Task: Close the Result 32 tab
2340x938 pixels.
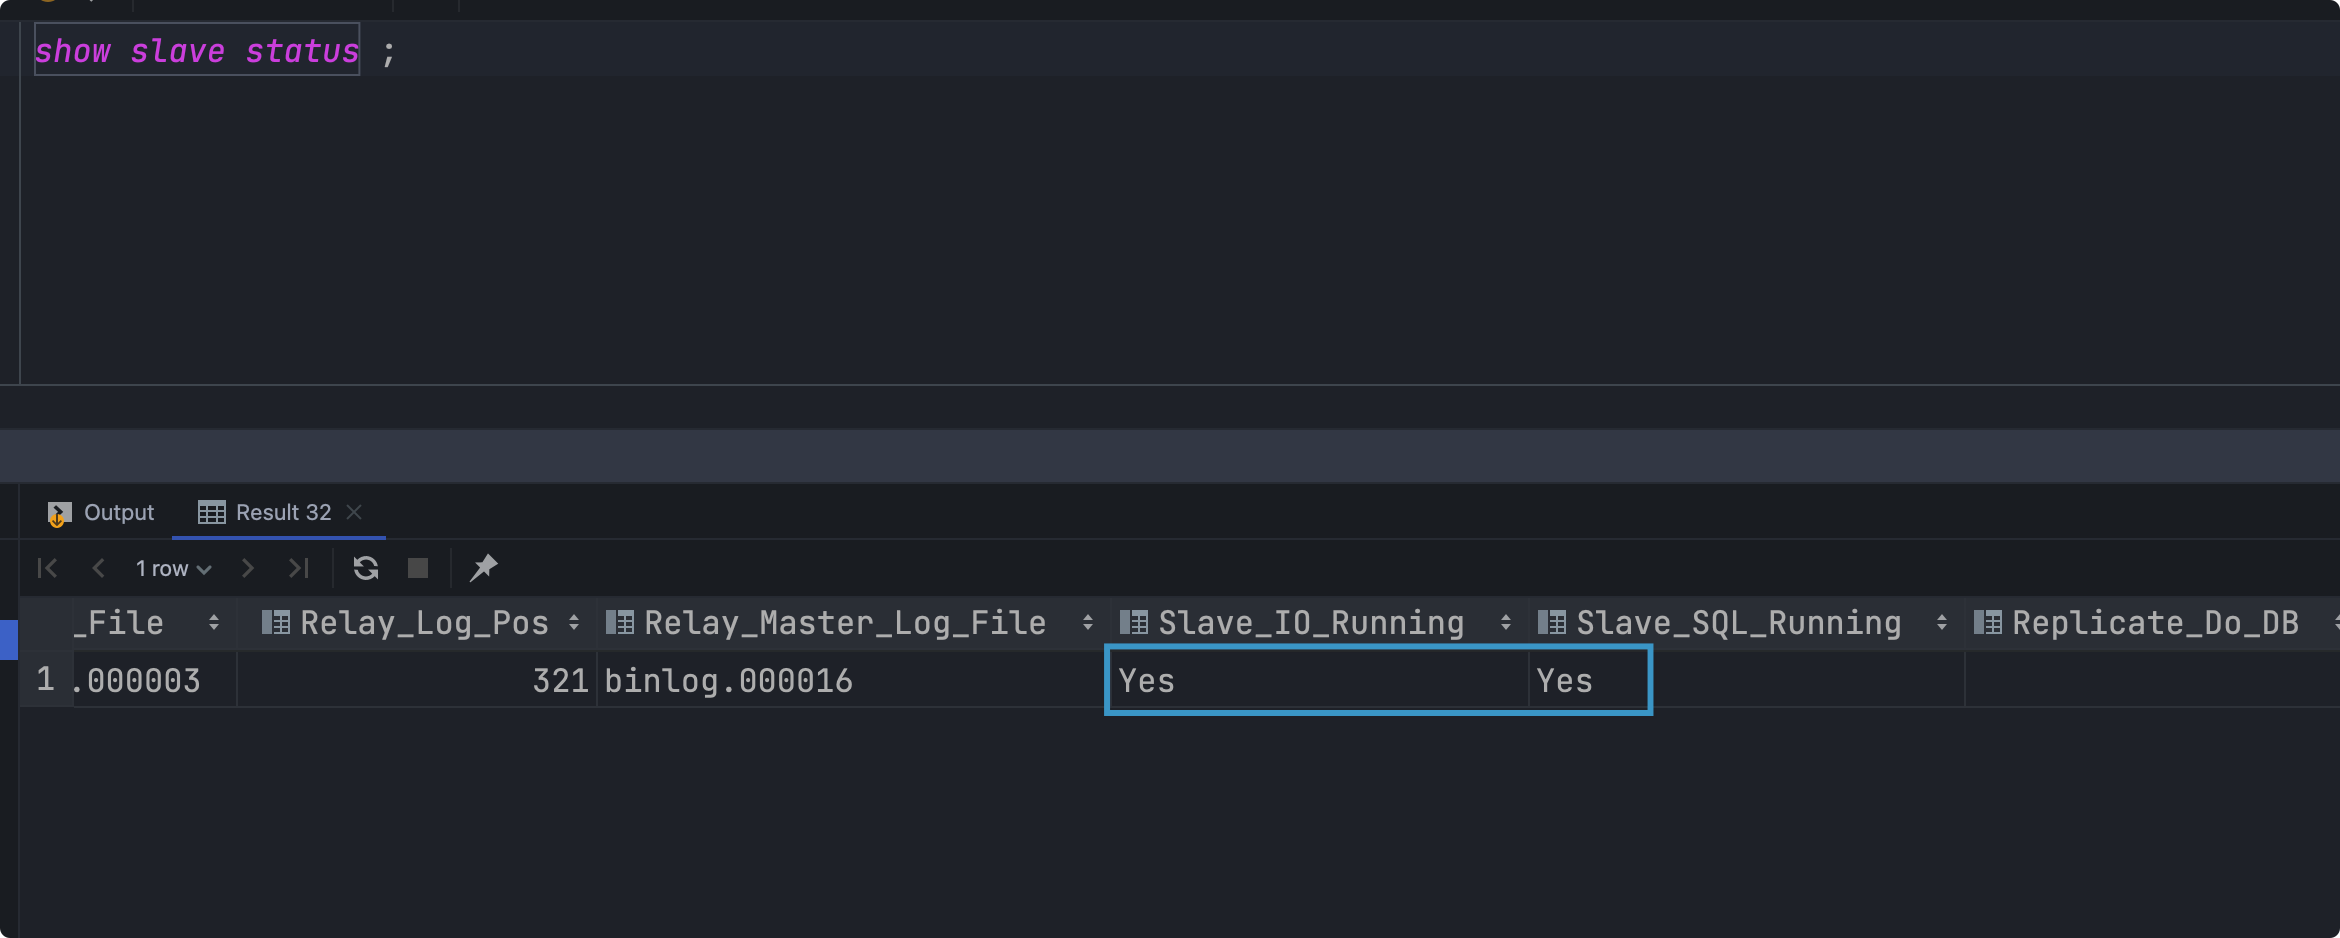Action: 354,512
